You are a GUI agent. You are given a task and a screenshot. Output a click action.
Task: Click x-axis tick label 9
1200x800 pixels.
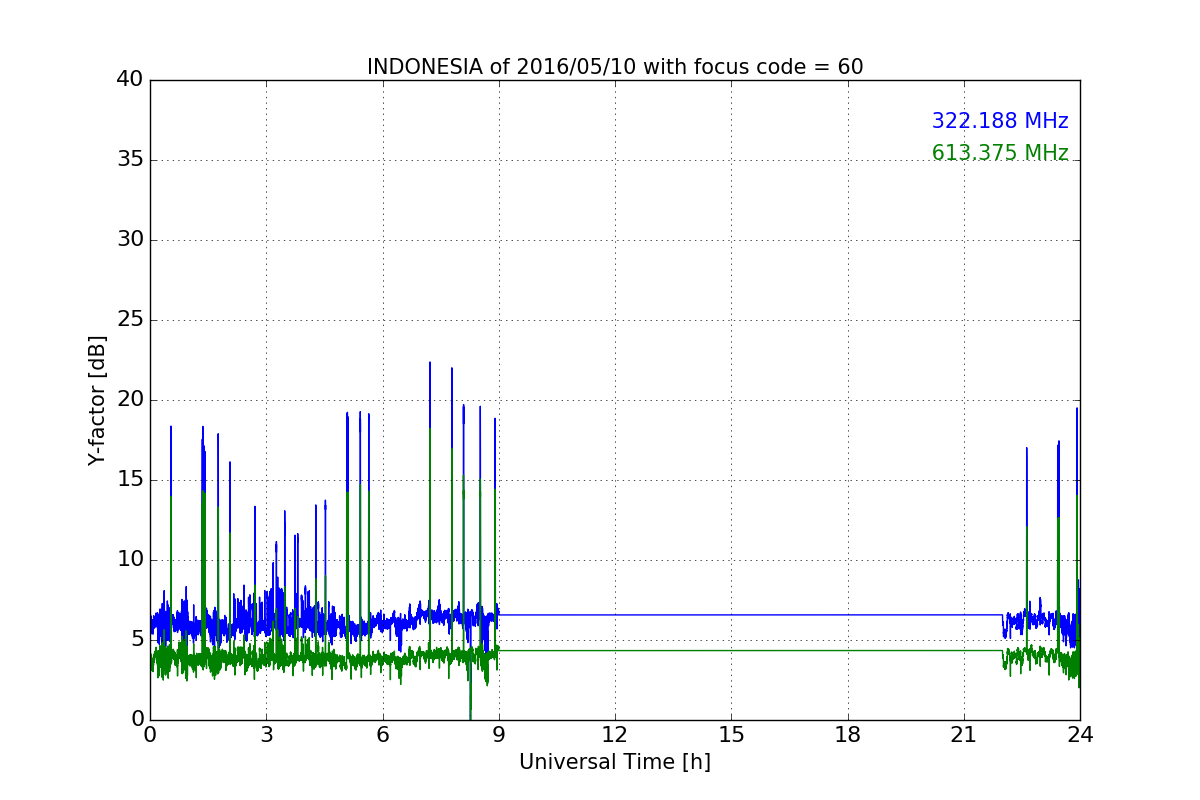pos(499,735)
